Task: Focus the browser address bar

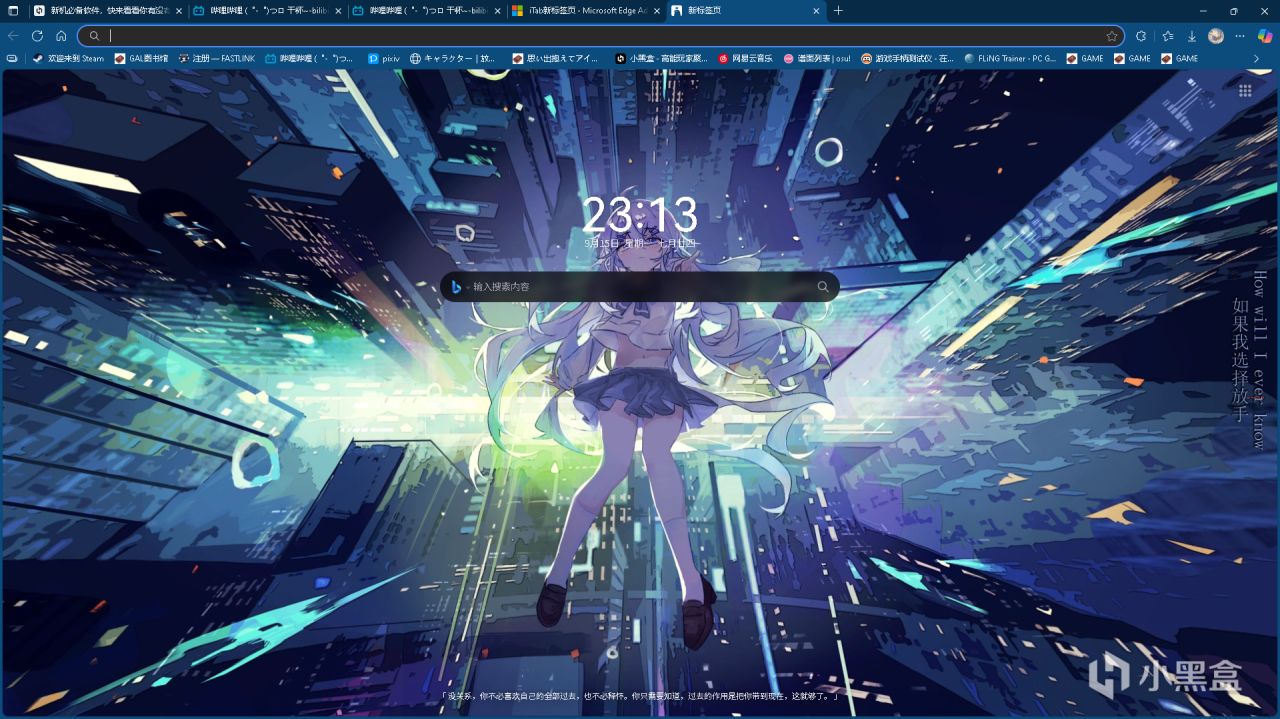Action: tap(600, 36)
